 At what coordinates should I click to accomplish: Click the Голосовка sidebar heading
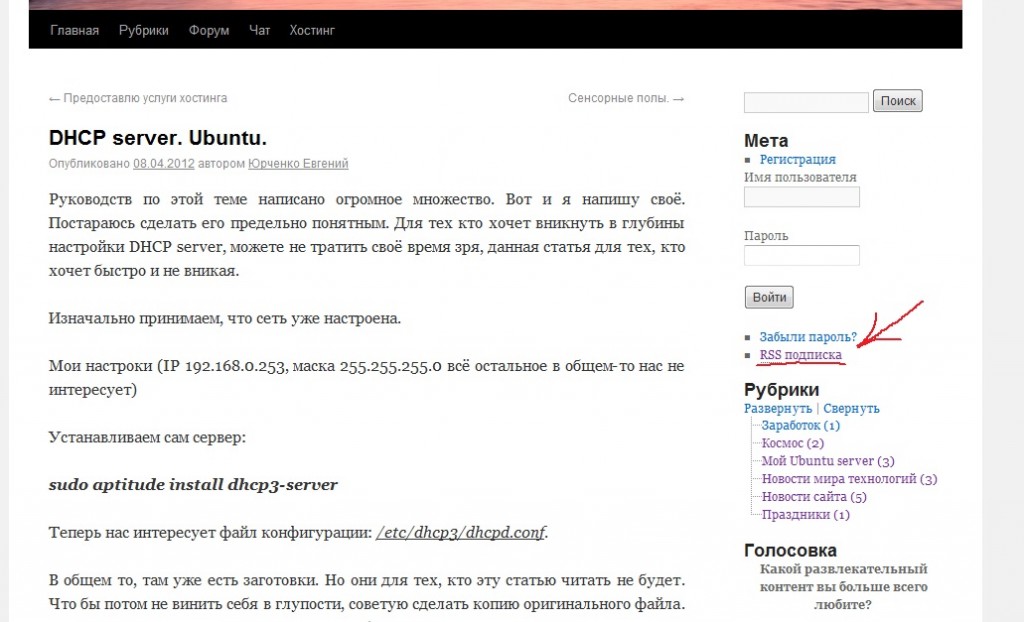(790, 550)
